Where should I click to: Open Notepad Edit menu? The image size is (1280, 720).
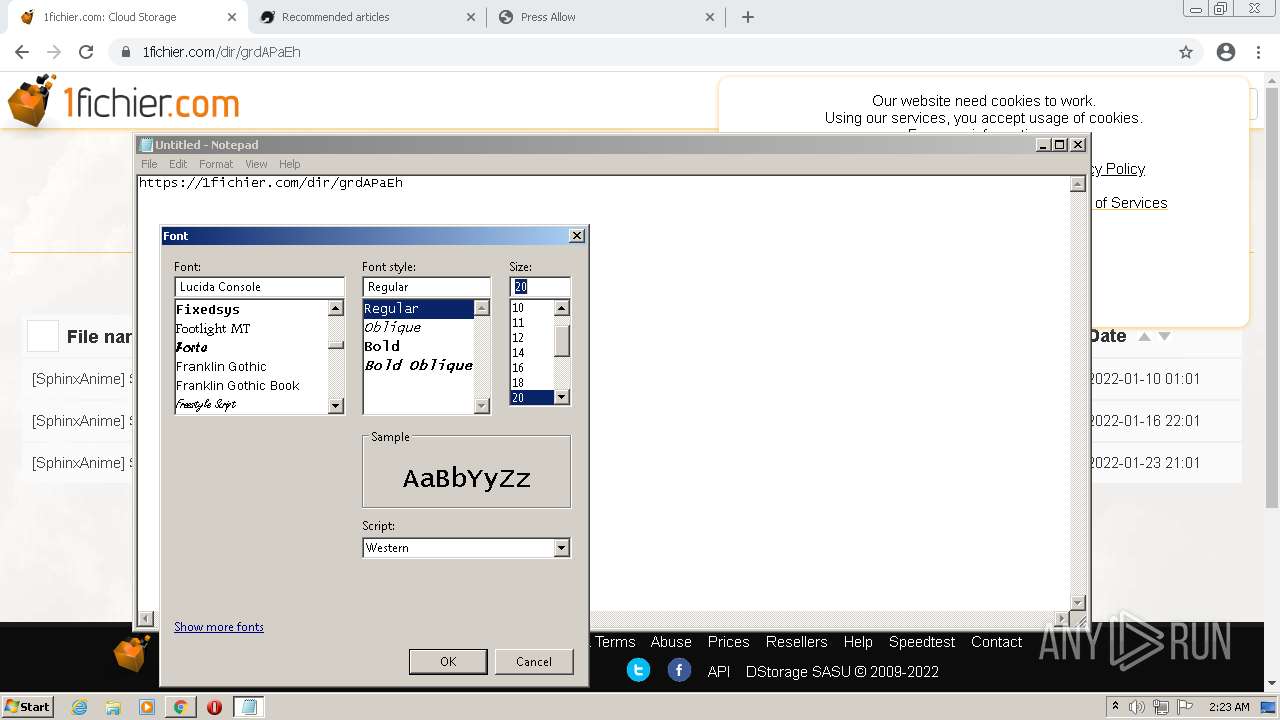point(178,164)
